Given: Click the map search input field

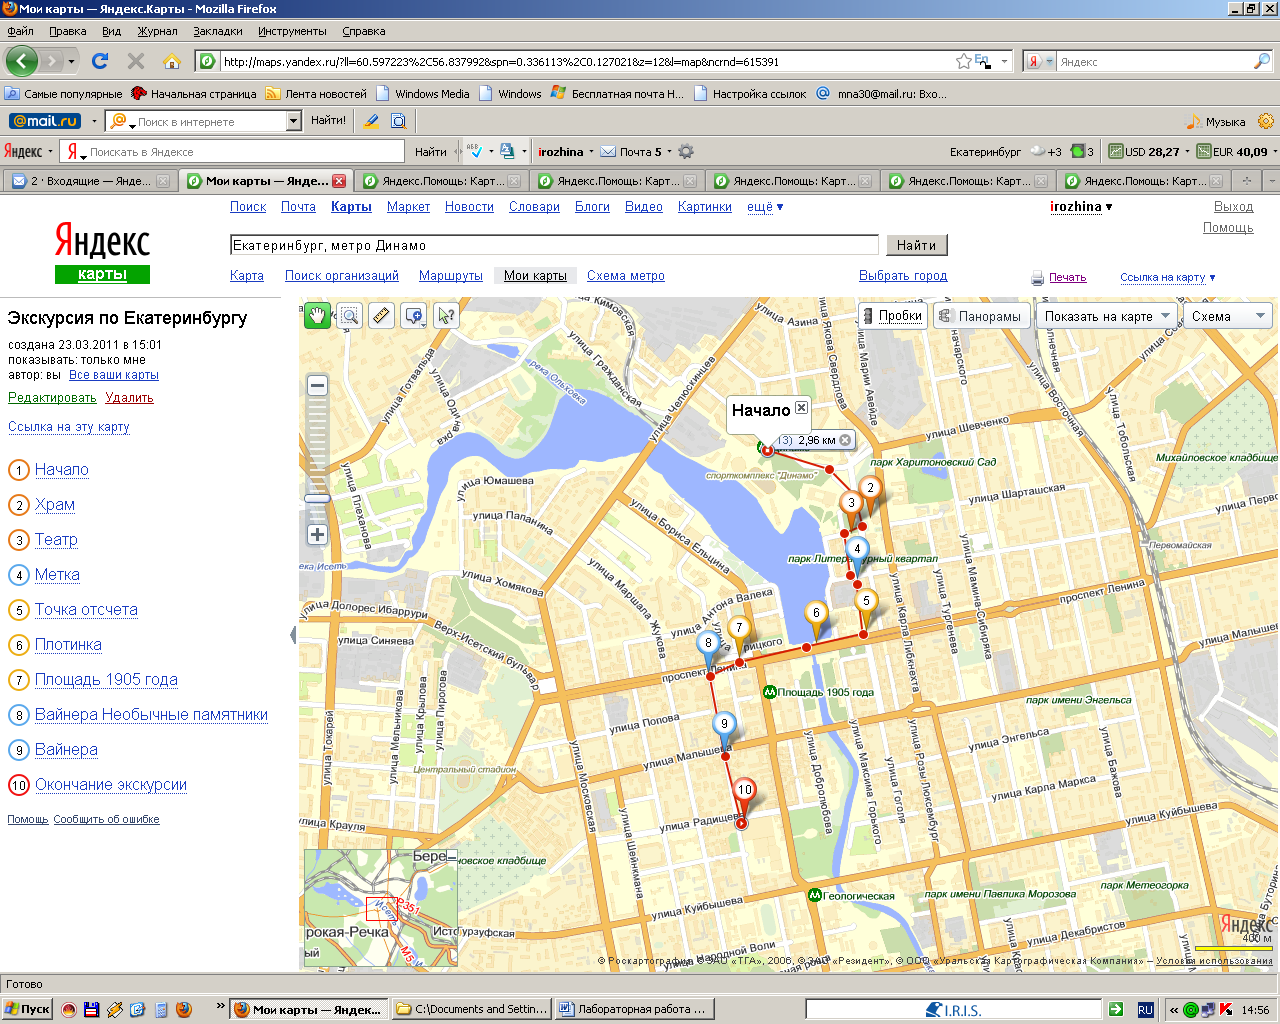Looking at the screenshot, I should 554,245.
